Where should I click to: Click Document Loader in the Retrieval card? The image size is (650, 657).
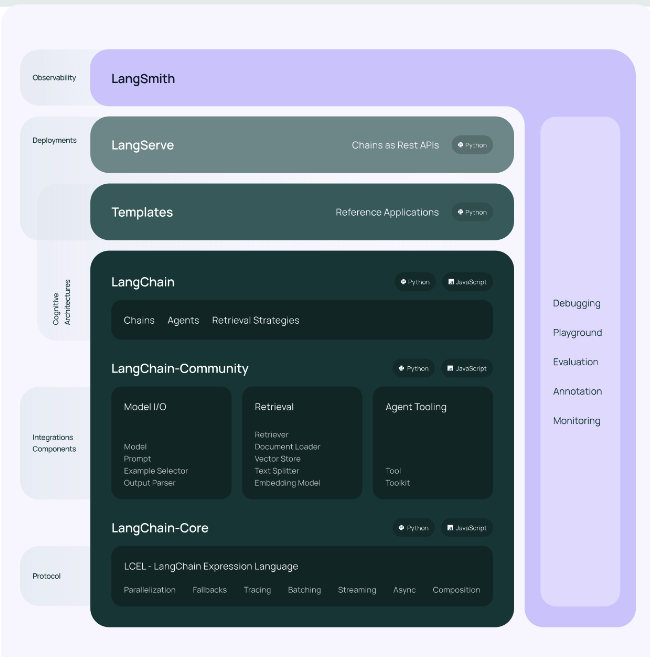(287, 447)
